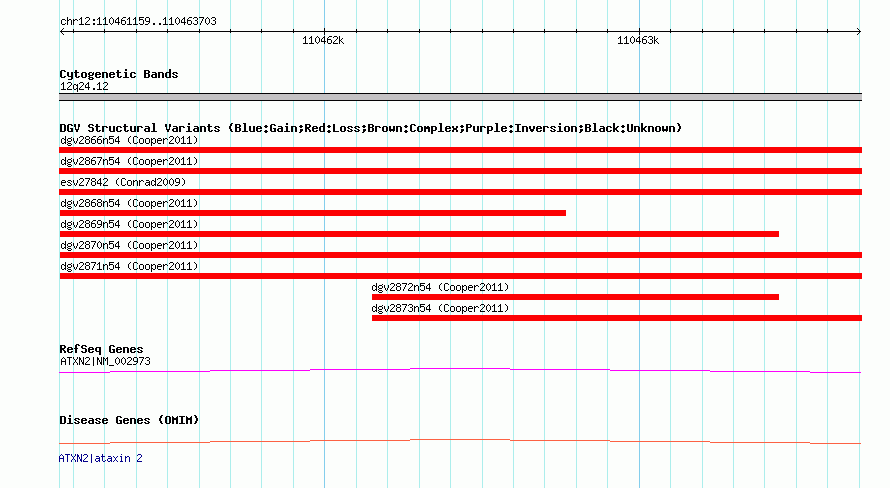Select the orange OMIM disease gene line
This screenshot has width=890, height=488.
(x=460, y=441)
